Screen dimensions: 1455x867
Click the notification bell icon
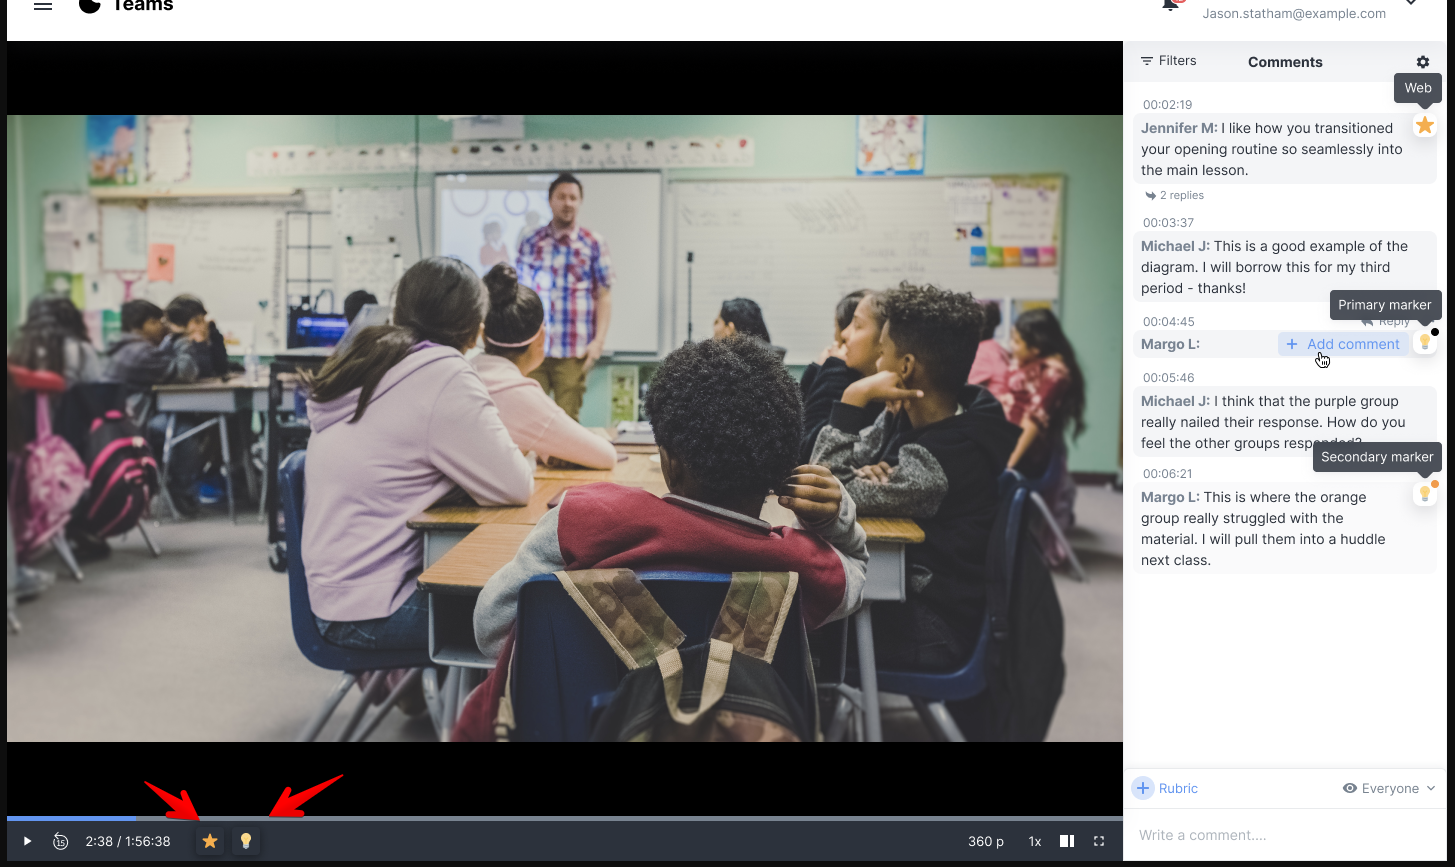click(x=1169, y=5)
